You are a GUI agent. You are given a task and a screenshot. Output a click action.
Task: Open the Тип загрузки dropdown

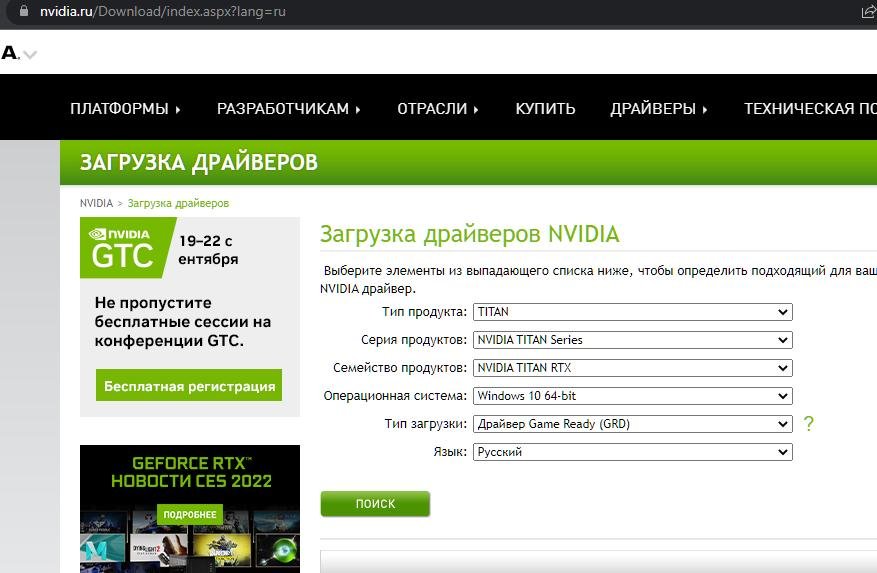coord(633,424)
